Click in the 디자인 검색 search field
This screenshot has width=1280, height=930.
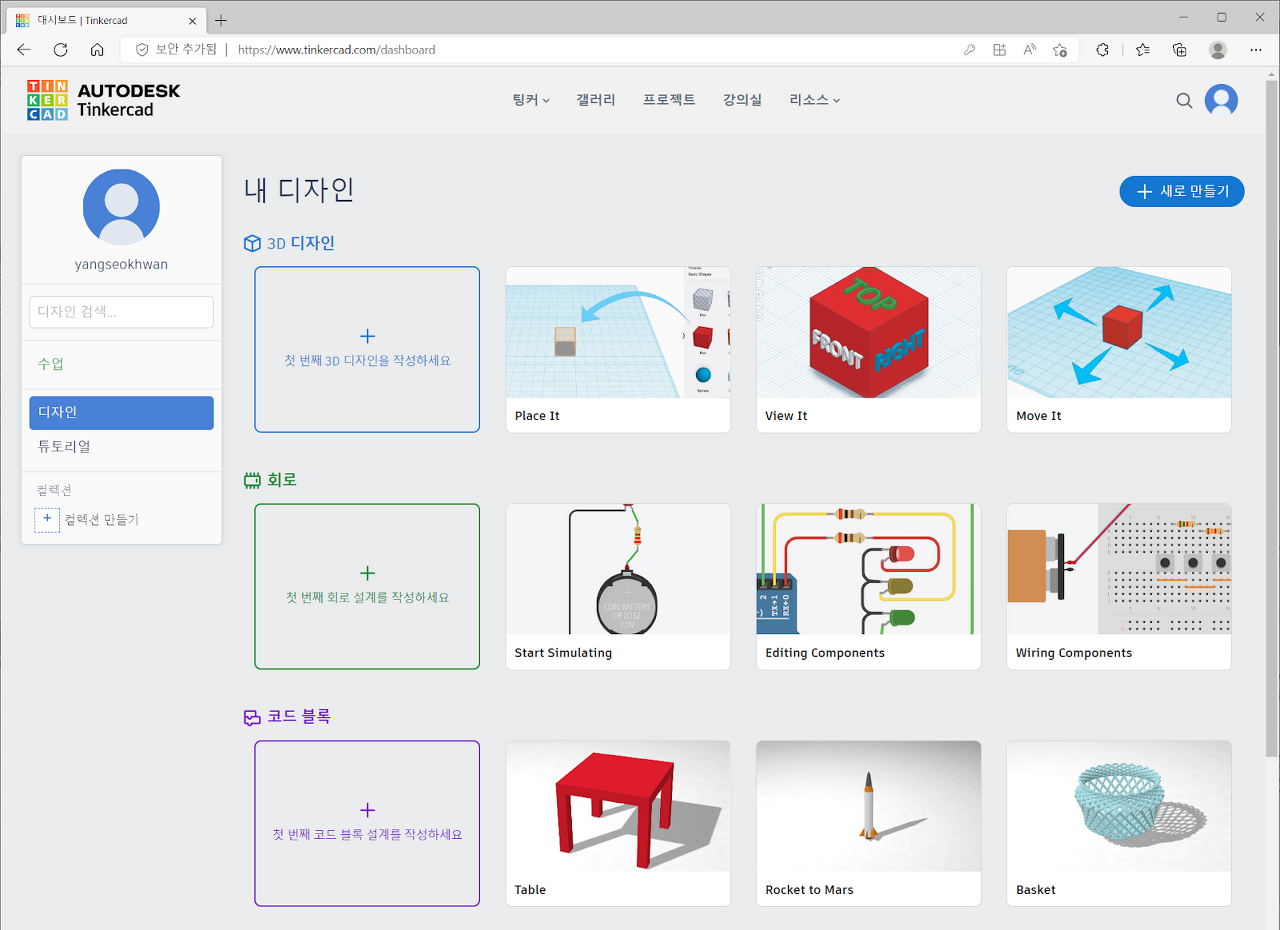[x=121, y=312]
